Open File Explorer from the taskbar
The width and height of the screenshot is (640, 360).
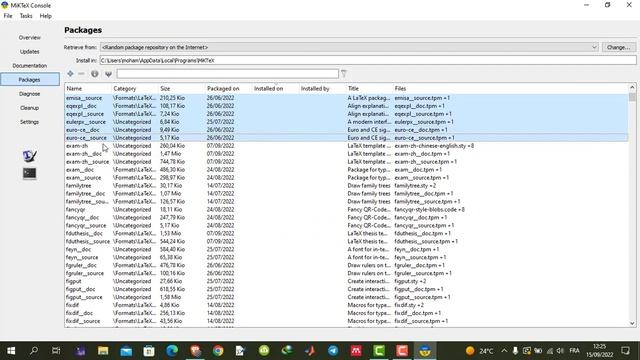(103, 351)
